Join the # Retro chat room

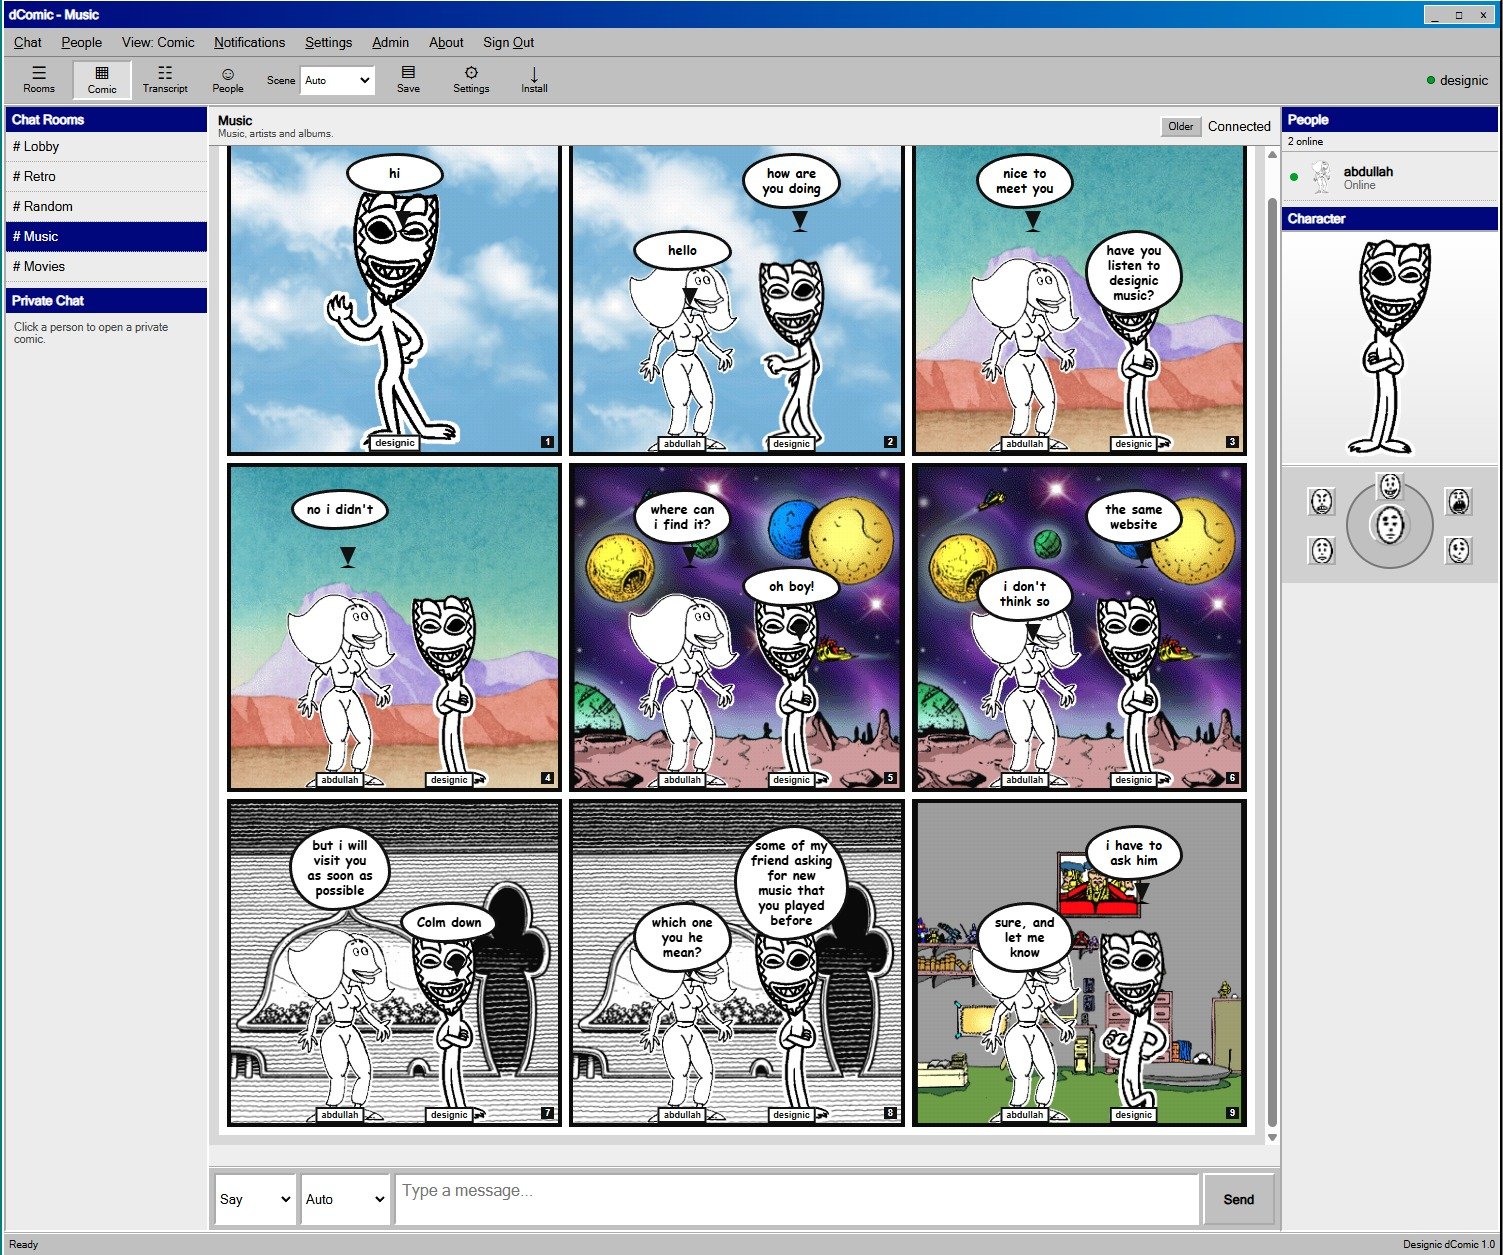106,176
